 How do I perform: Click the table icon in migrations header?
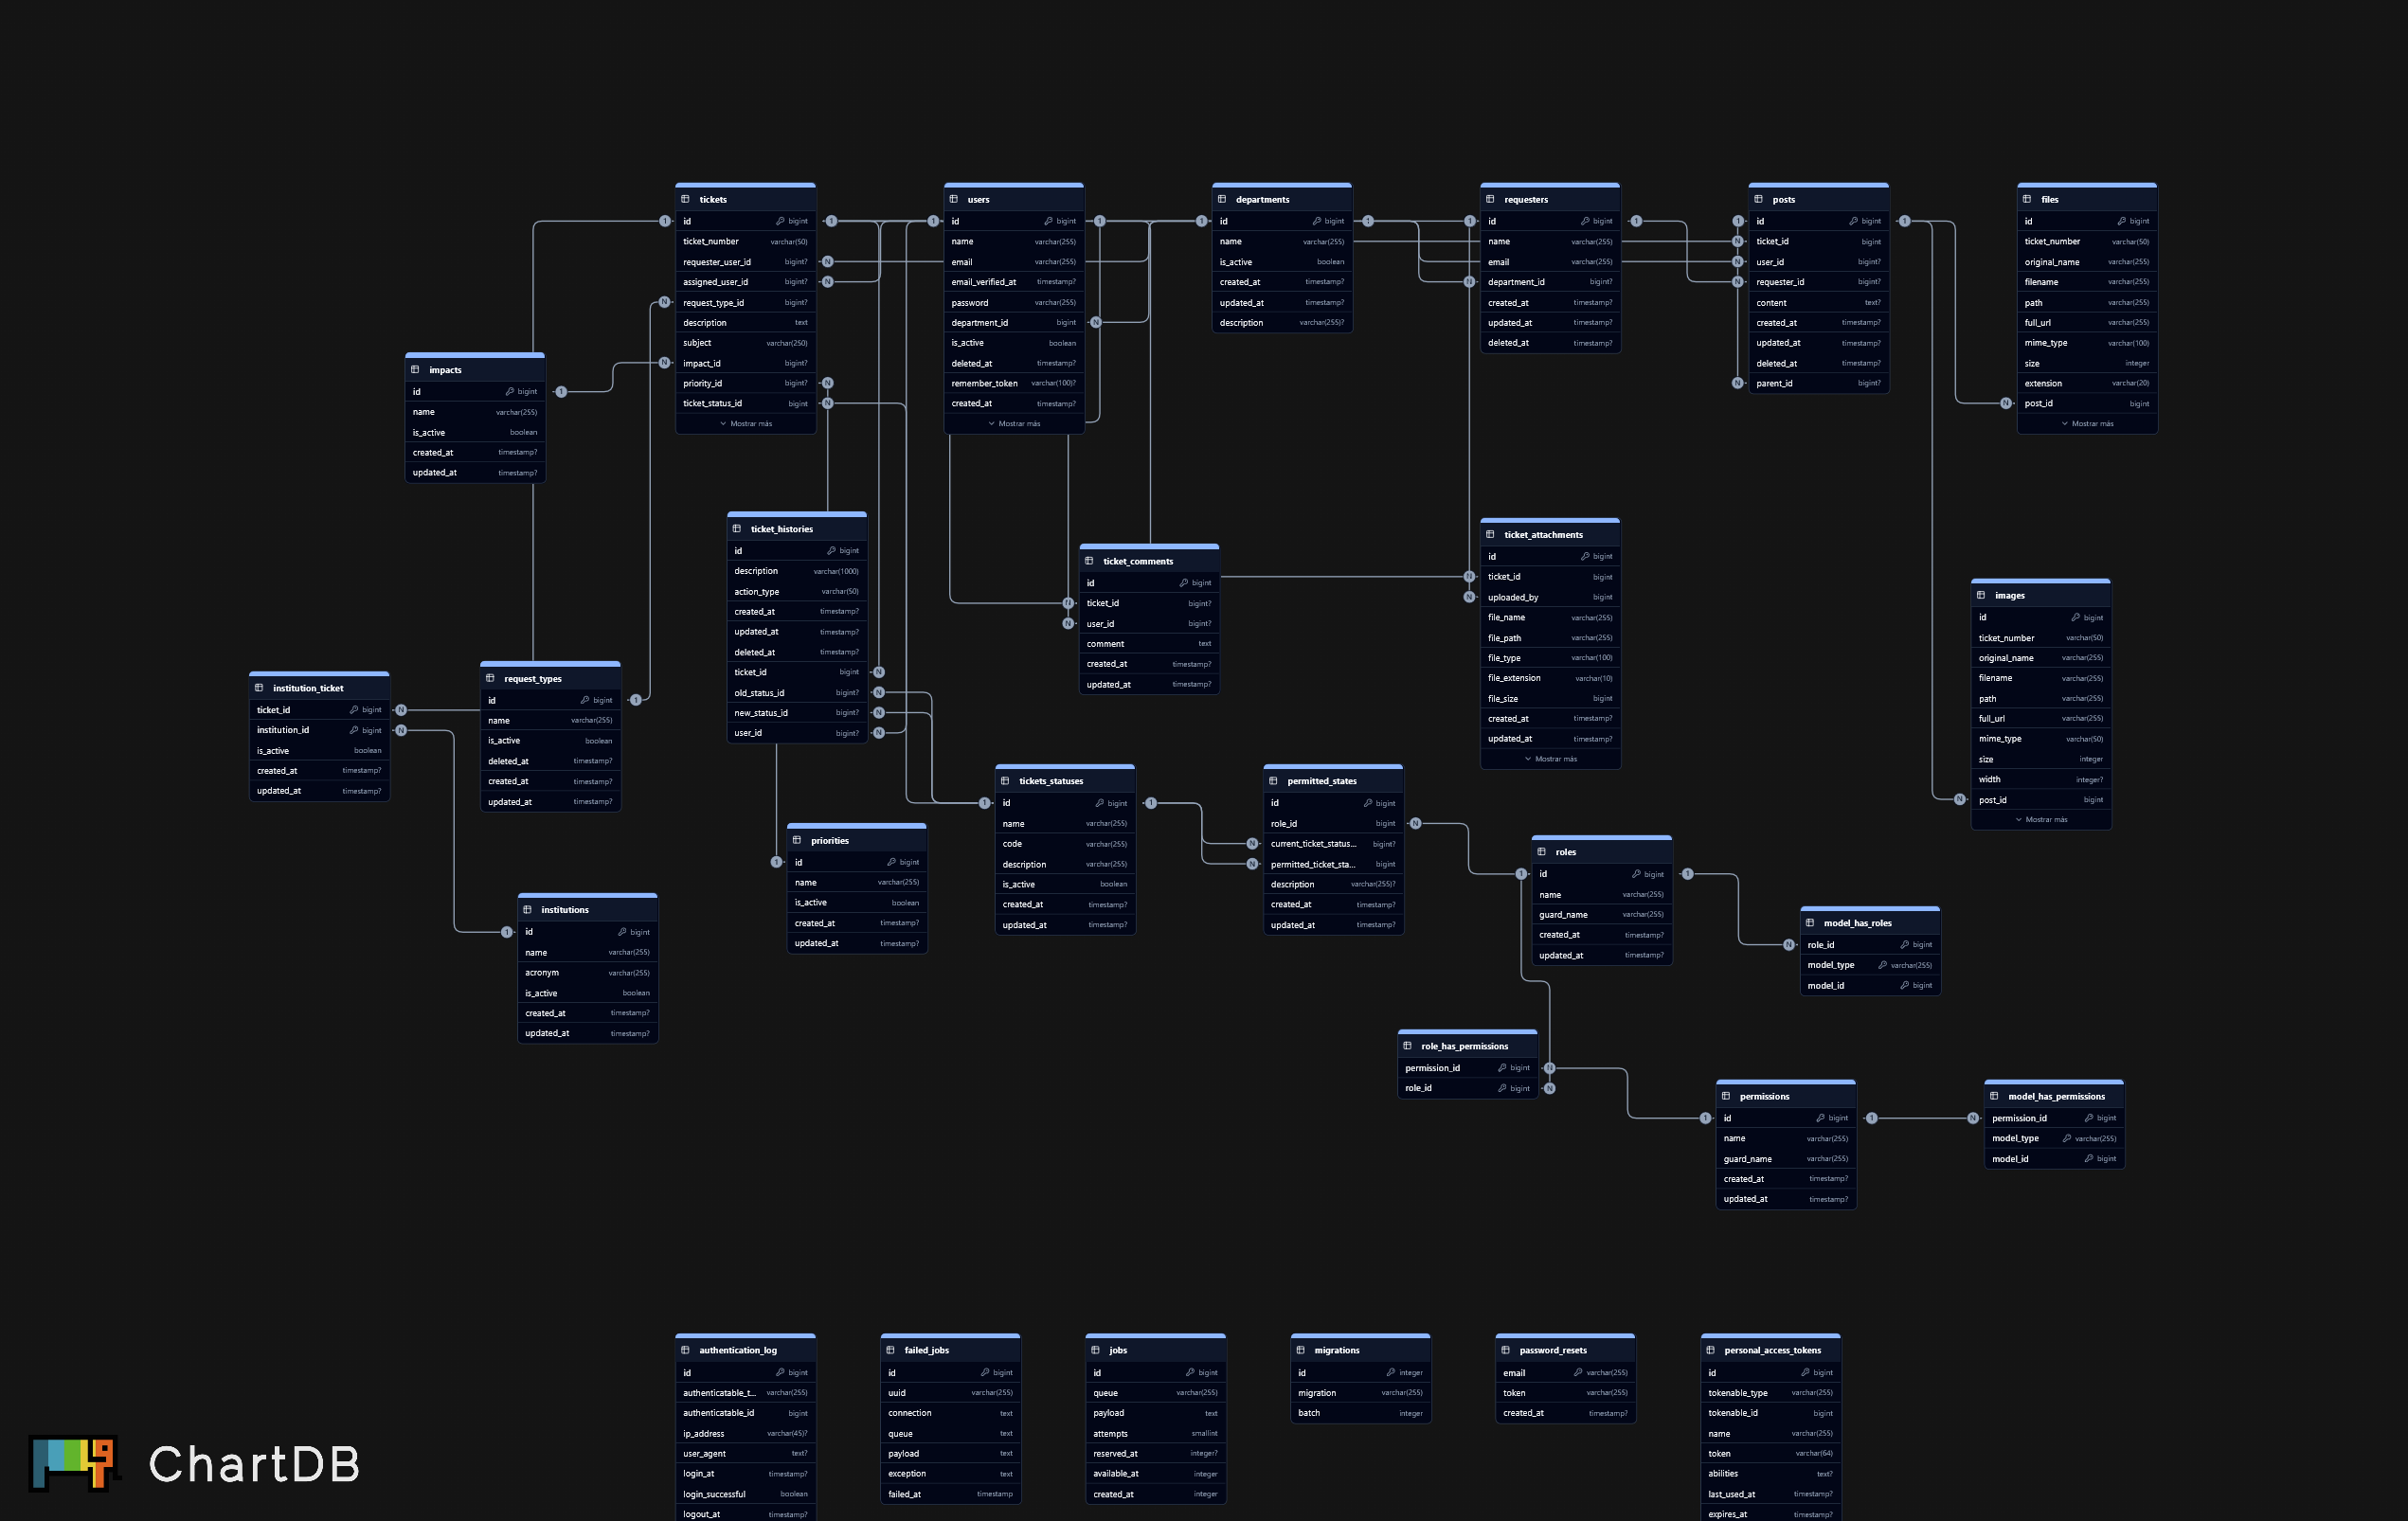click(x=1301, y=1350)
